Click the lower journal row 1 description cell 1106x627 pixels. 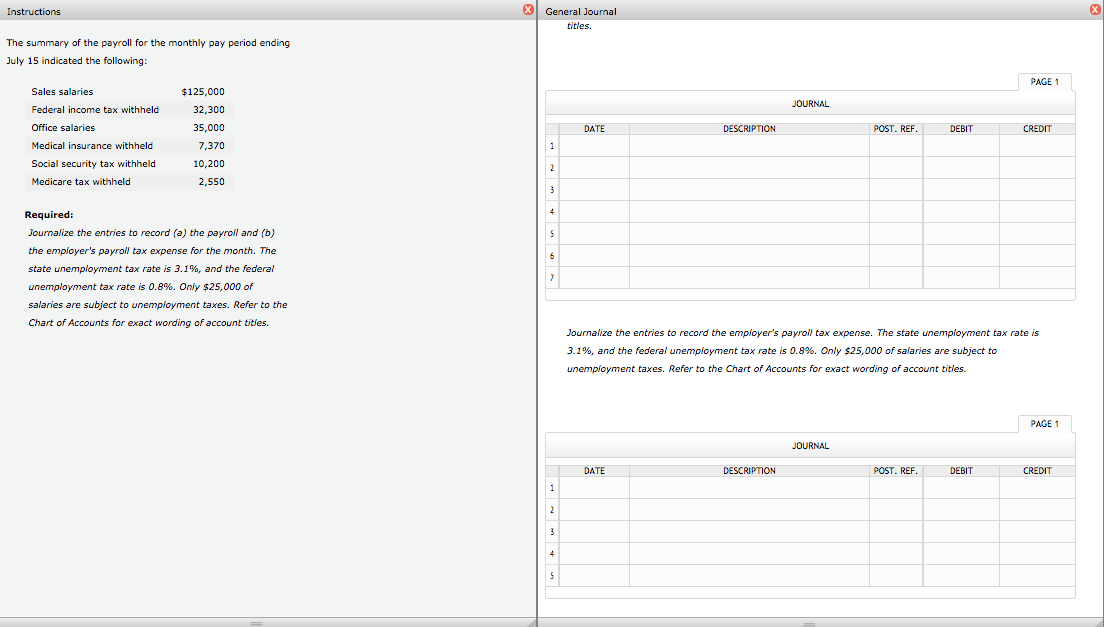click(749, 488)
